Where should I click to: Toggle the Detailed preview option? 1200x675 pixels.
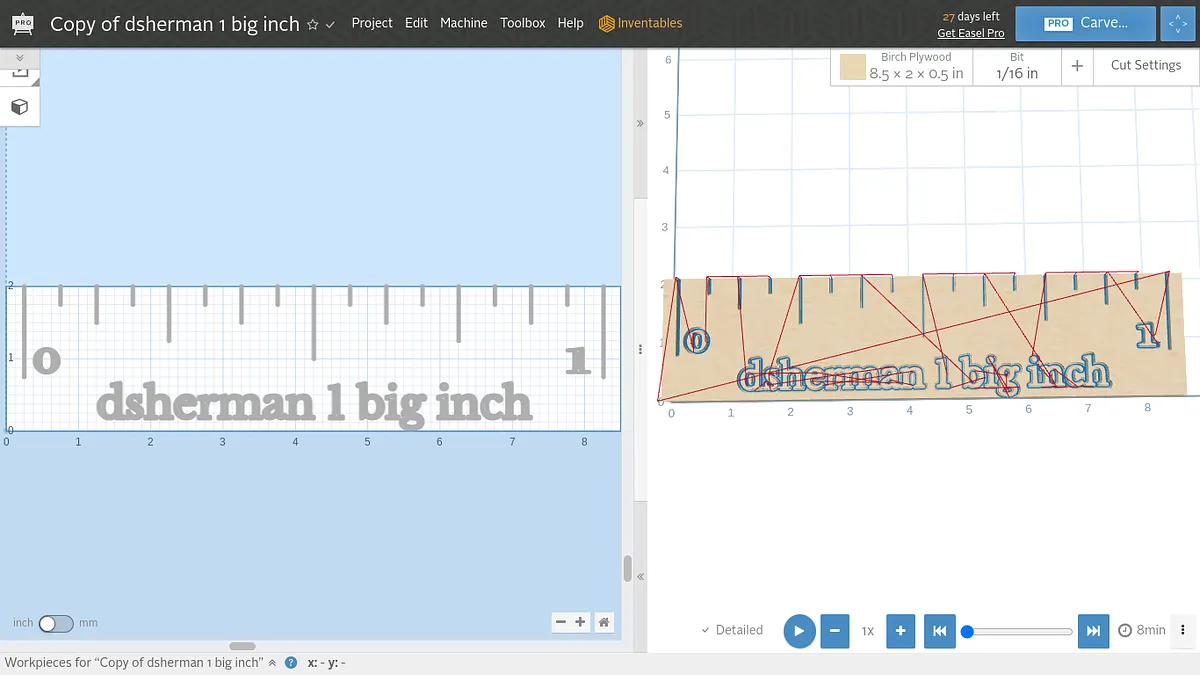732,630
